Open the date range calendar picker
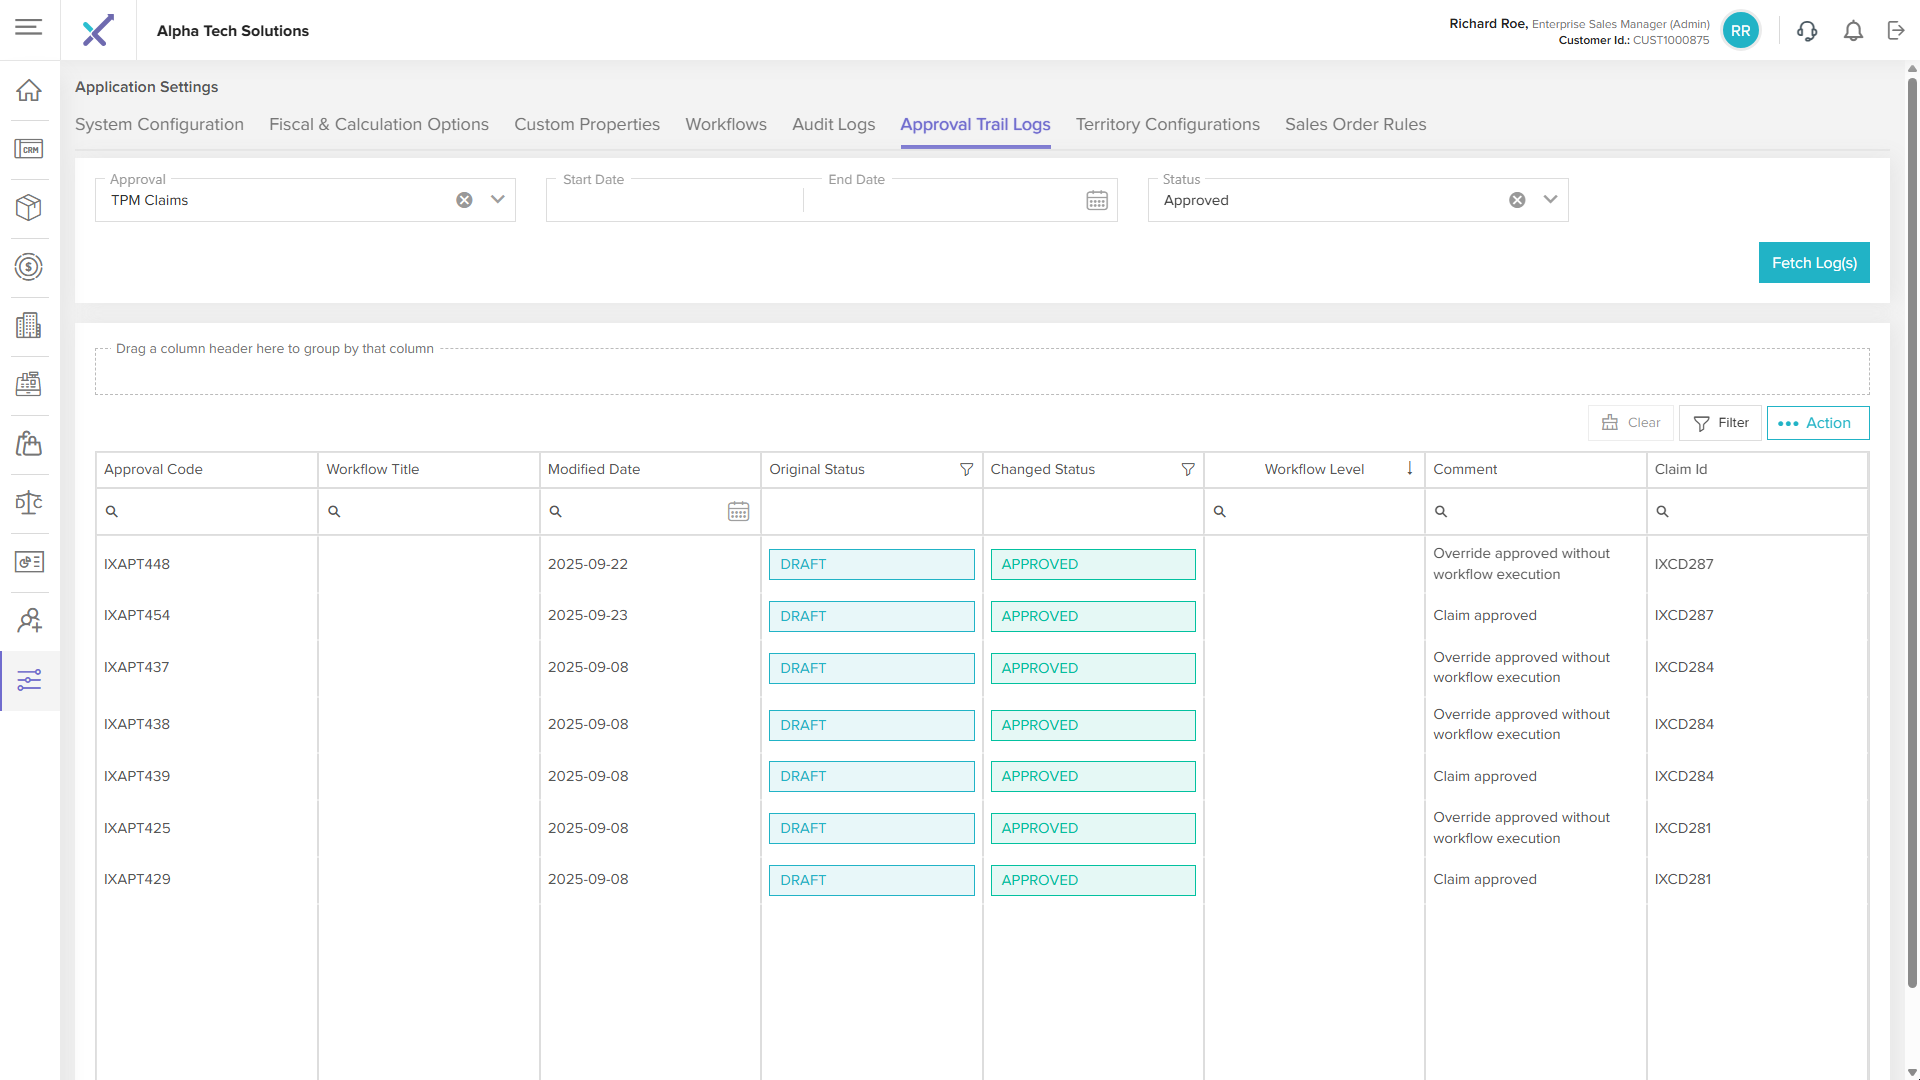The image size is (1920, 1080). point(1097,201)
